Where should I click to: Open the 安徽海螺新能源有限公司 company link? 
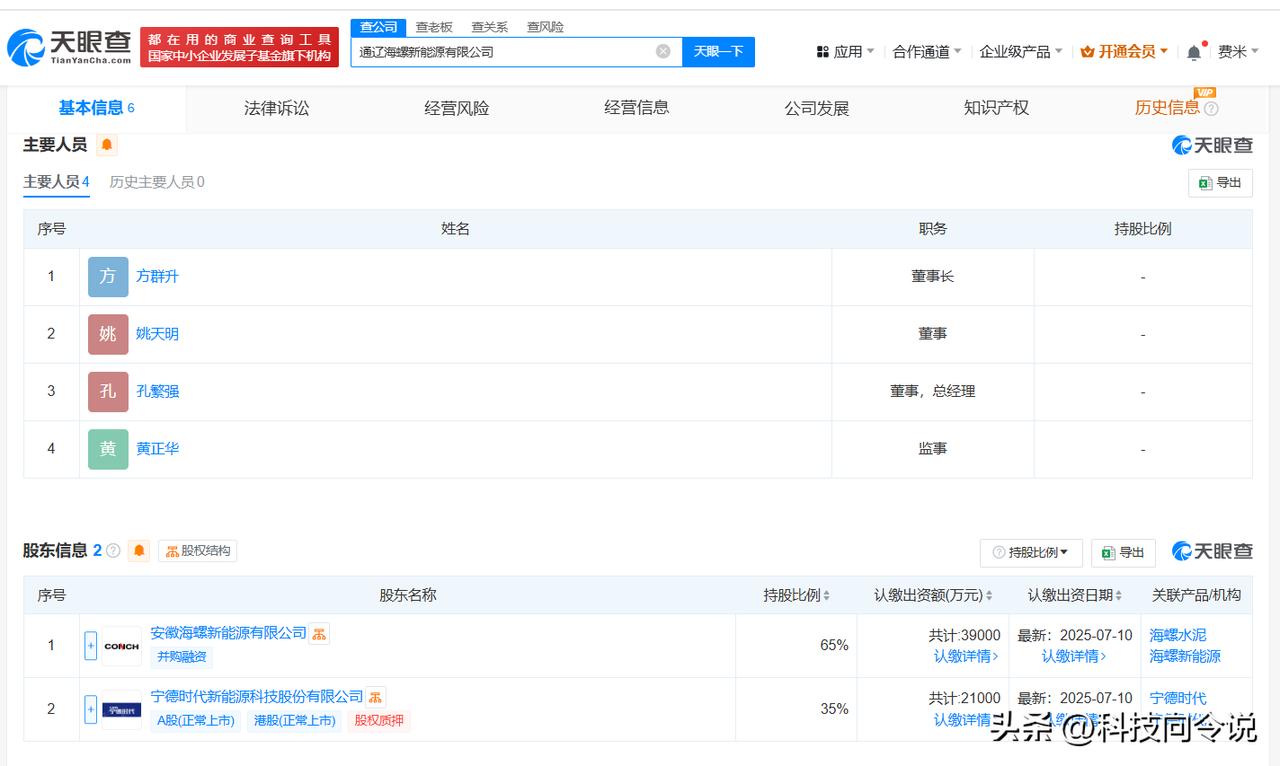pyautogui.click(x=228, y=633)
